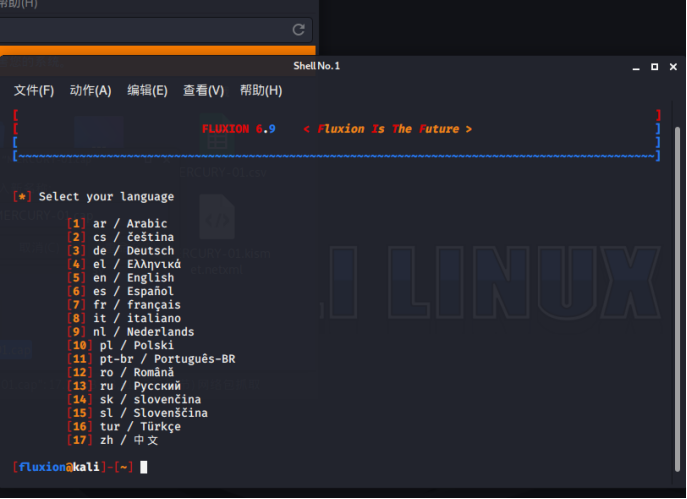Open the 文件(F) menu in Shell No.1
Screen dimensions: 687x499
coord(34,90)
